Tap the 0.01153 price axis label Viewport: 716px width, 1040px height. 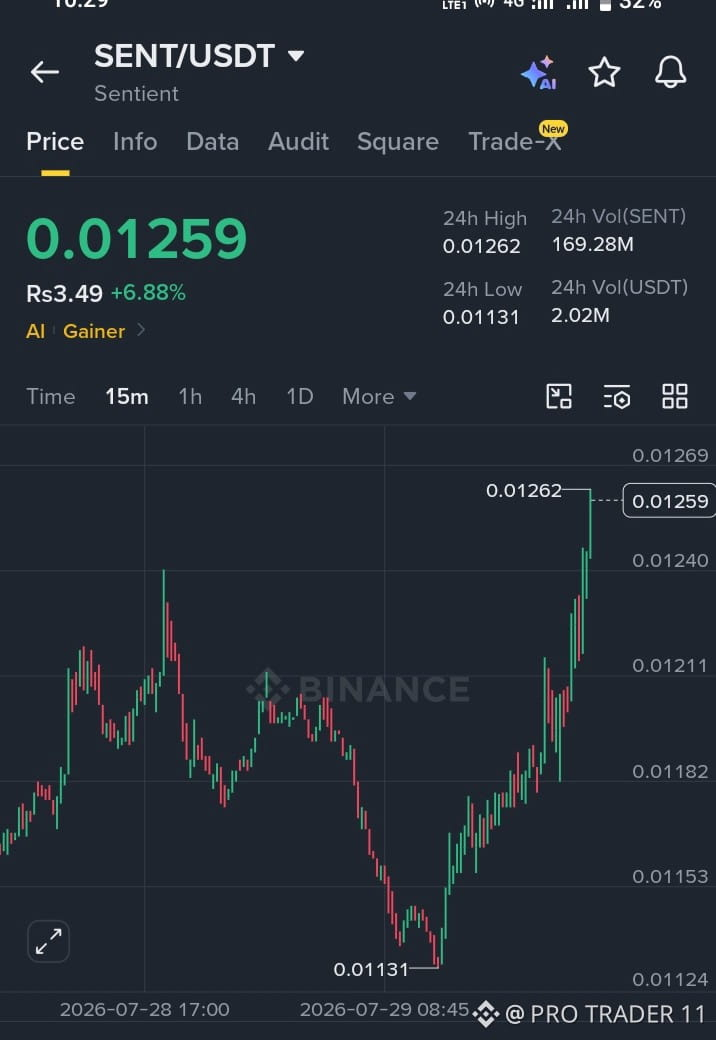(x=670, y=876)
